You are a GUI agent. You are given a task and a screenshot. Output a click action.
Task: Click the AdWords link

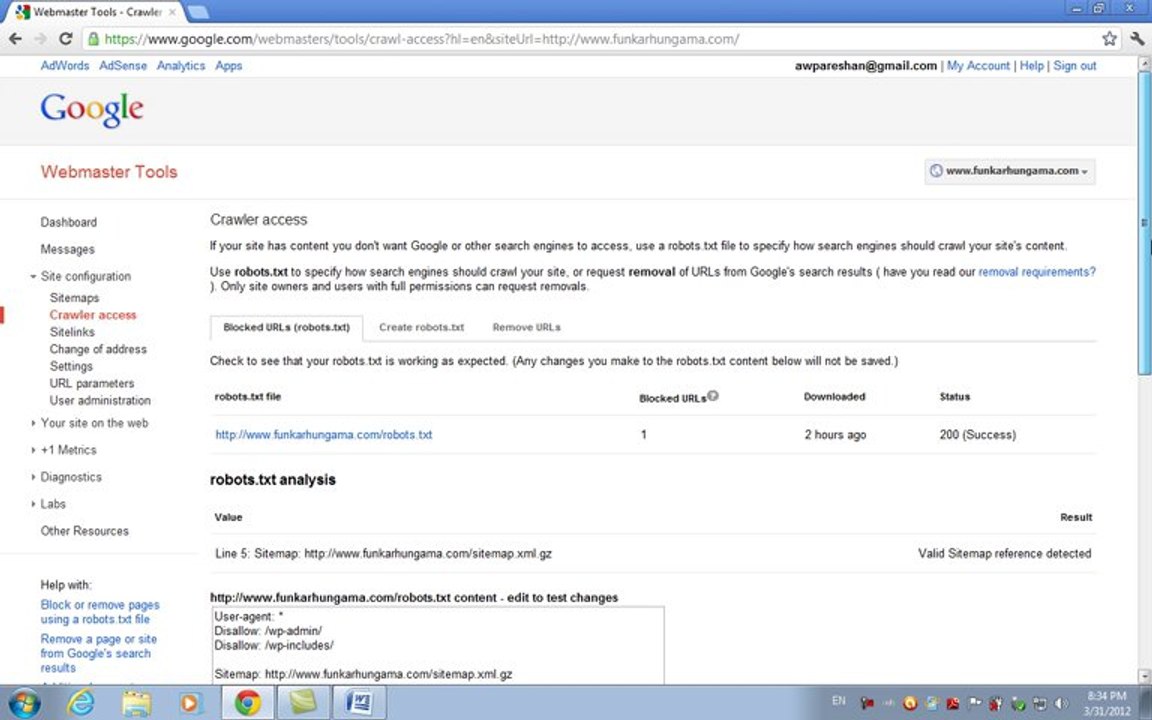(x=65, y=65)
